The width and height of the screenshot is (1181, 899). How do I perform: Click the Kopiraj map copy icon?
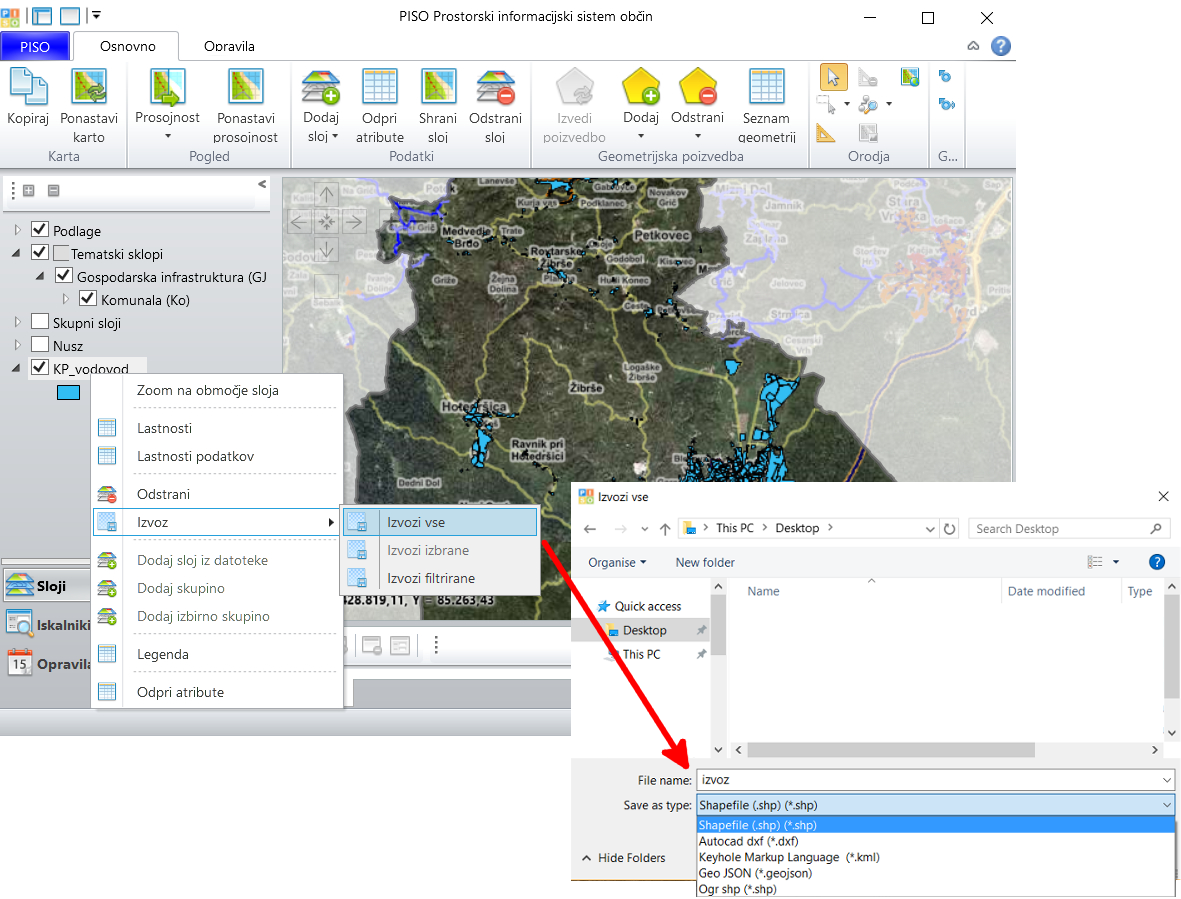point(28,87)
